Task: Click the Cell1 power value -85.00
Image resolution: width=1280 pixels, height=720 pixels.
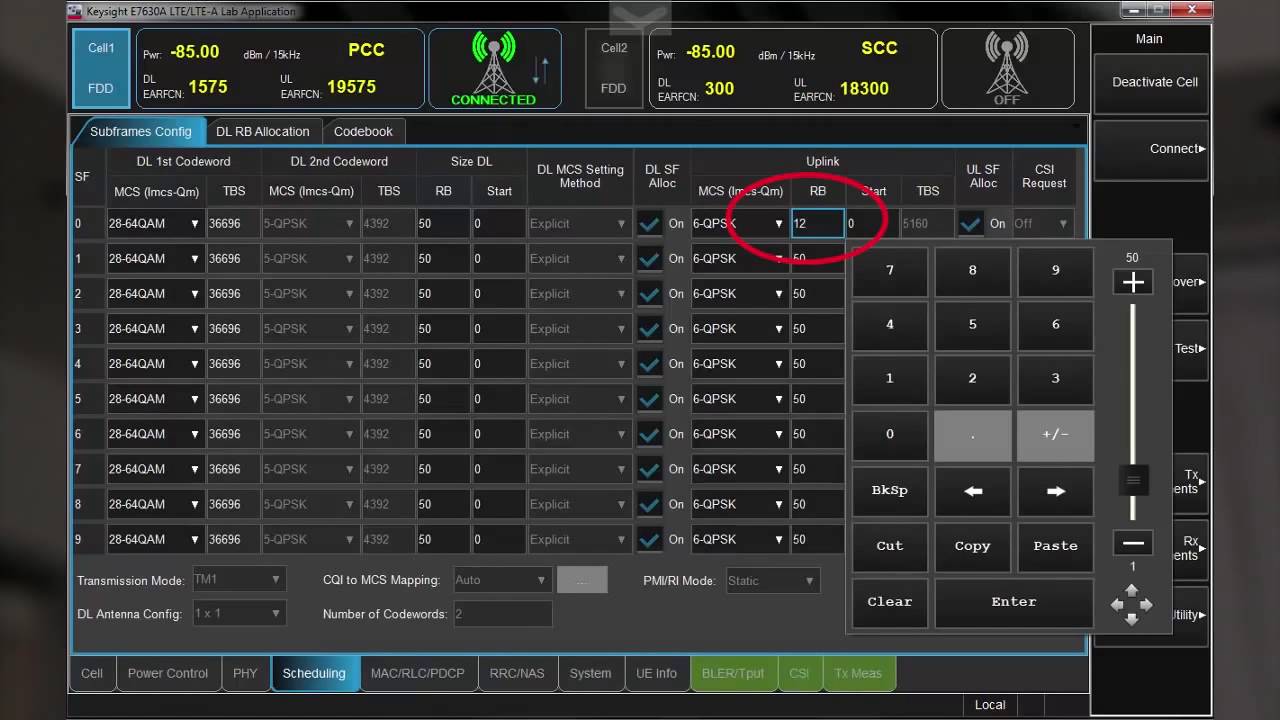Action: click(x=195, y=52)
